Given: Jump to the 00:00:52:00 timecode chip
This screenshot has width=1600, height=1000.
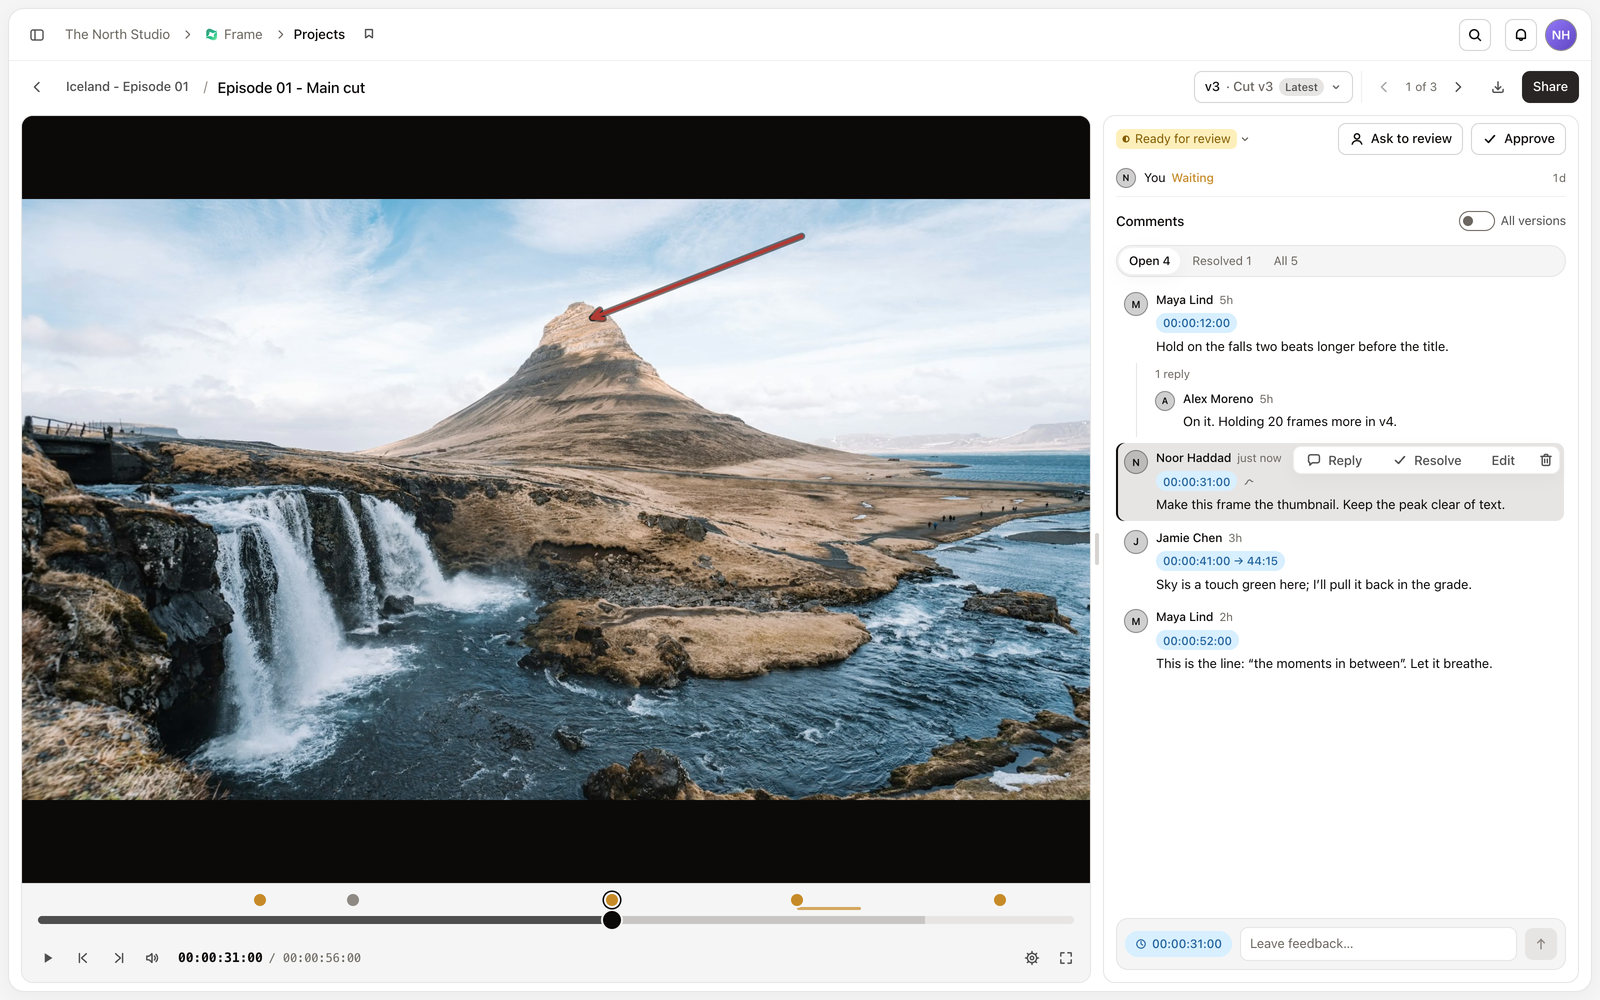Looking at the screenshot, I should [x=1197, y=641].
